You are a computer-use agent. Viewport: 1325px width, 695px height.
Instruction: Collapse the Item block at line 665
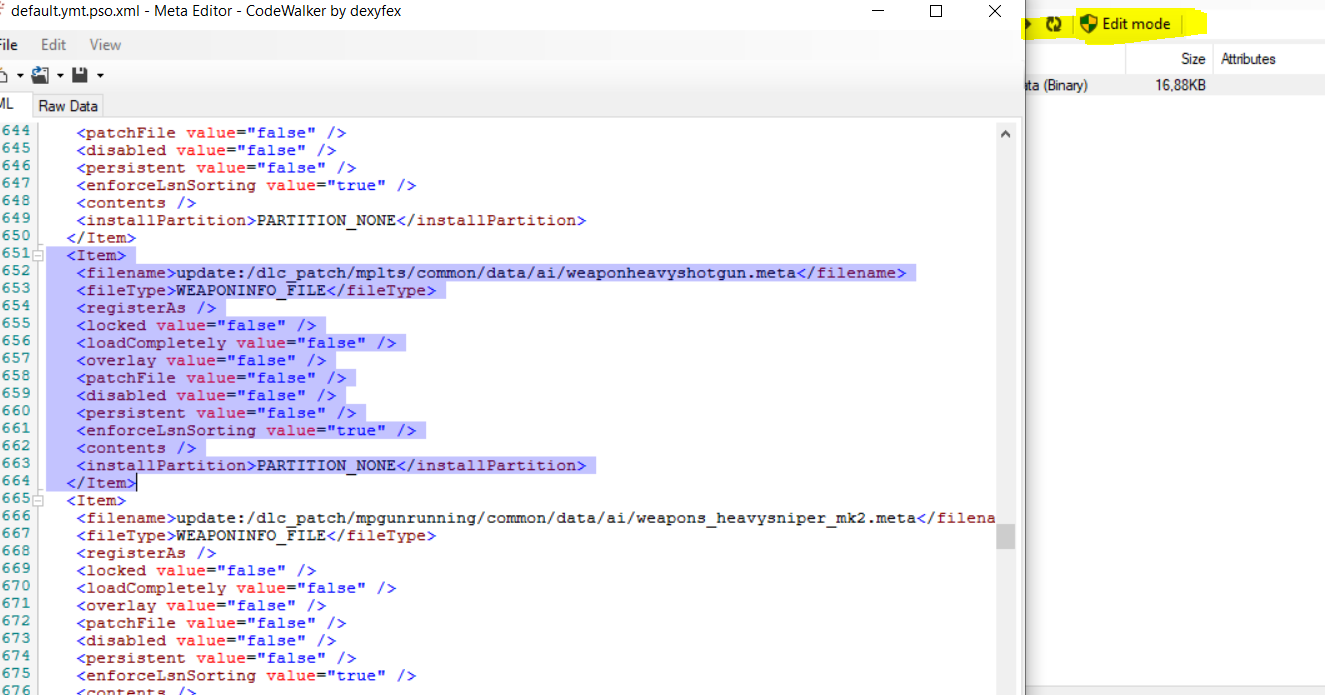point(38,501)
